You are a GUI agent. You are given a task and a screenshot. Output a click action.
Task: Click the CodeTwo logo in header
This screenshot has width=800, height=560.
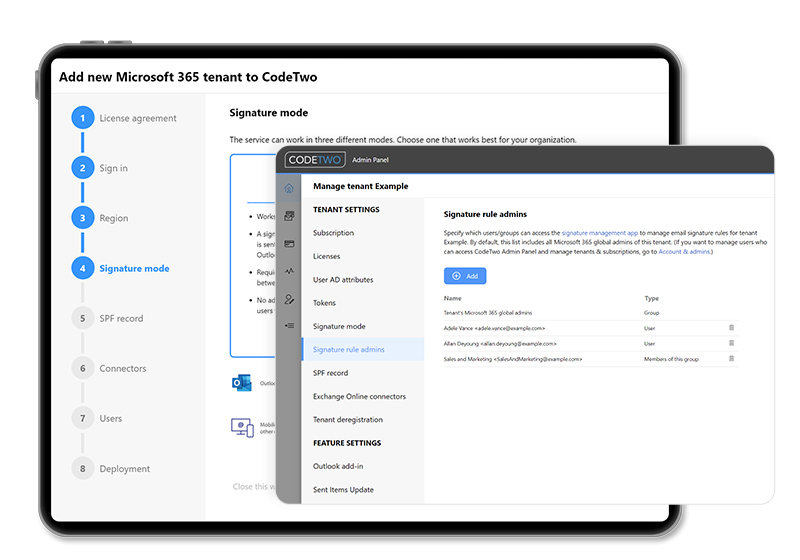pos(314,160)
